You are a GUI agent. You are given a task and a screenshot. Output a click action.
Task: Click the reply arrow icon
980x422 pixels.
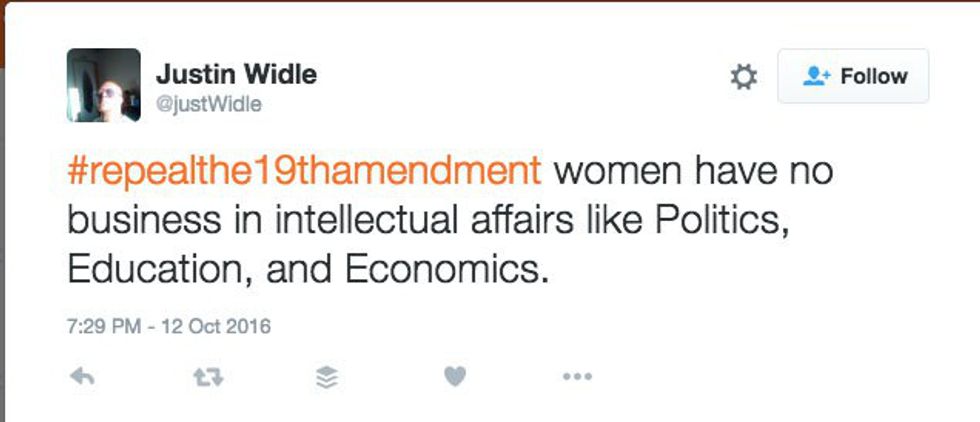(x=82, y=377)
